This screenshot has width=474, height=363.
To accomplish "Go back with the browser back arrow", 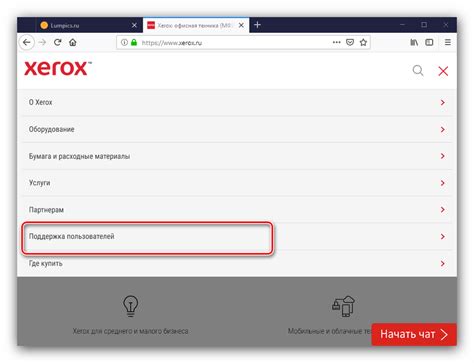I will pyautogui.click(x=27, y=42).
